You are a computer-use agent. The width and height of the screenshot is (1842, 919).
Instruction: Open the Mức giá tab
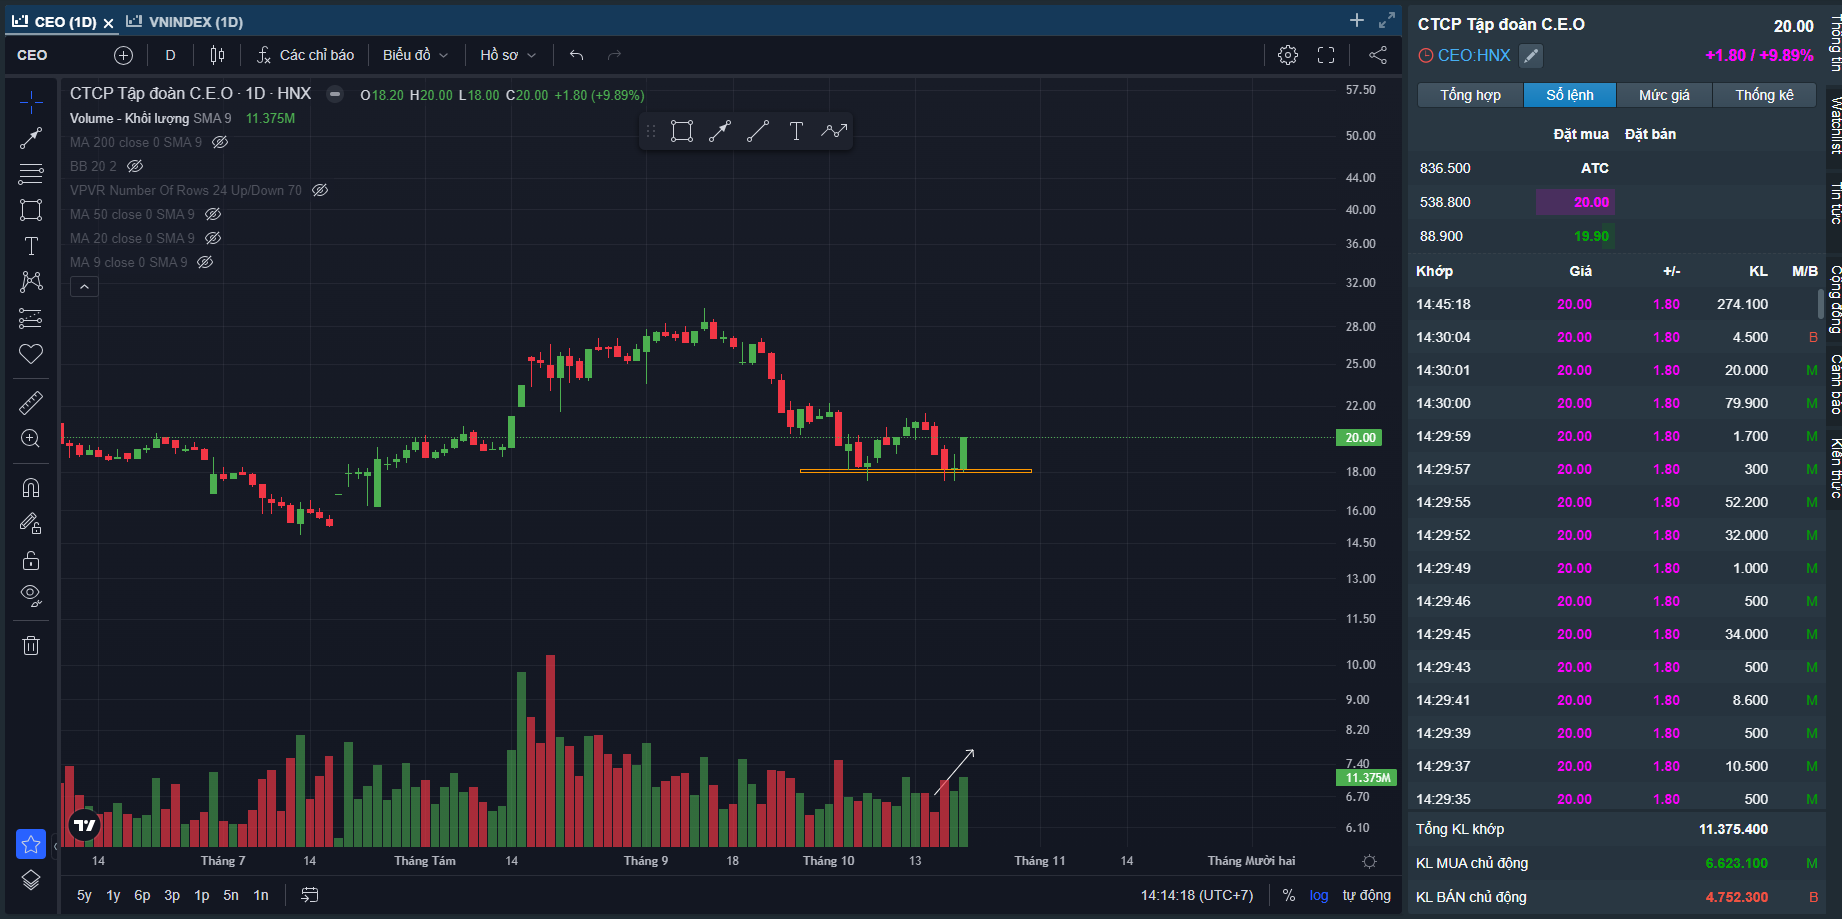(x=1664, y=95)
